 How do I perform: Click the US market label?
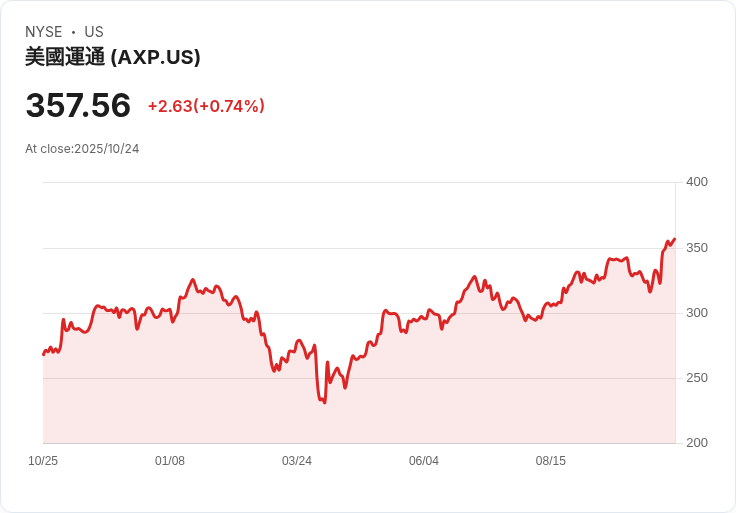click(94, 32)
